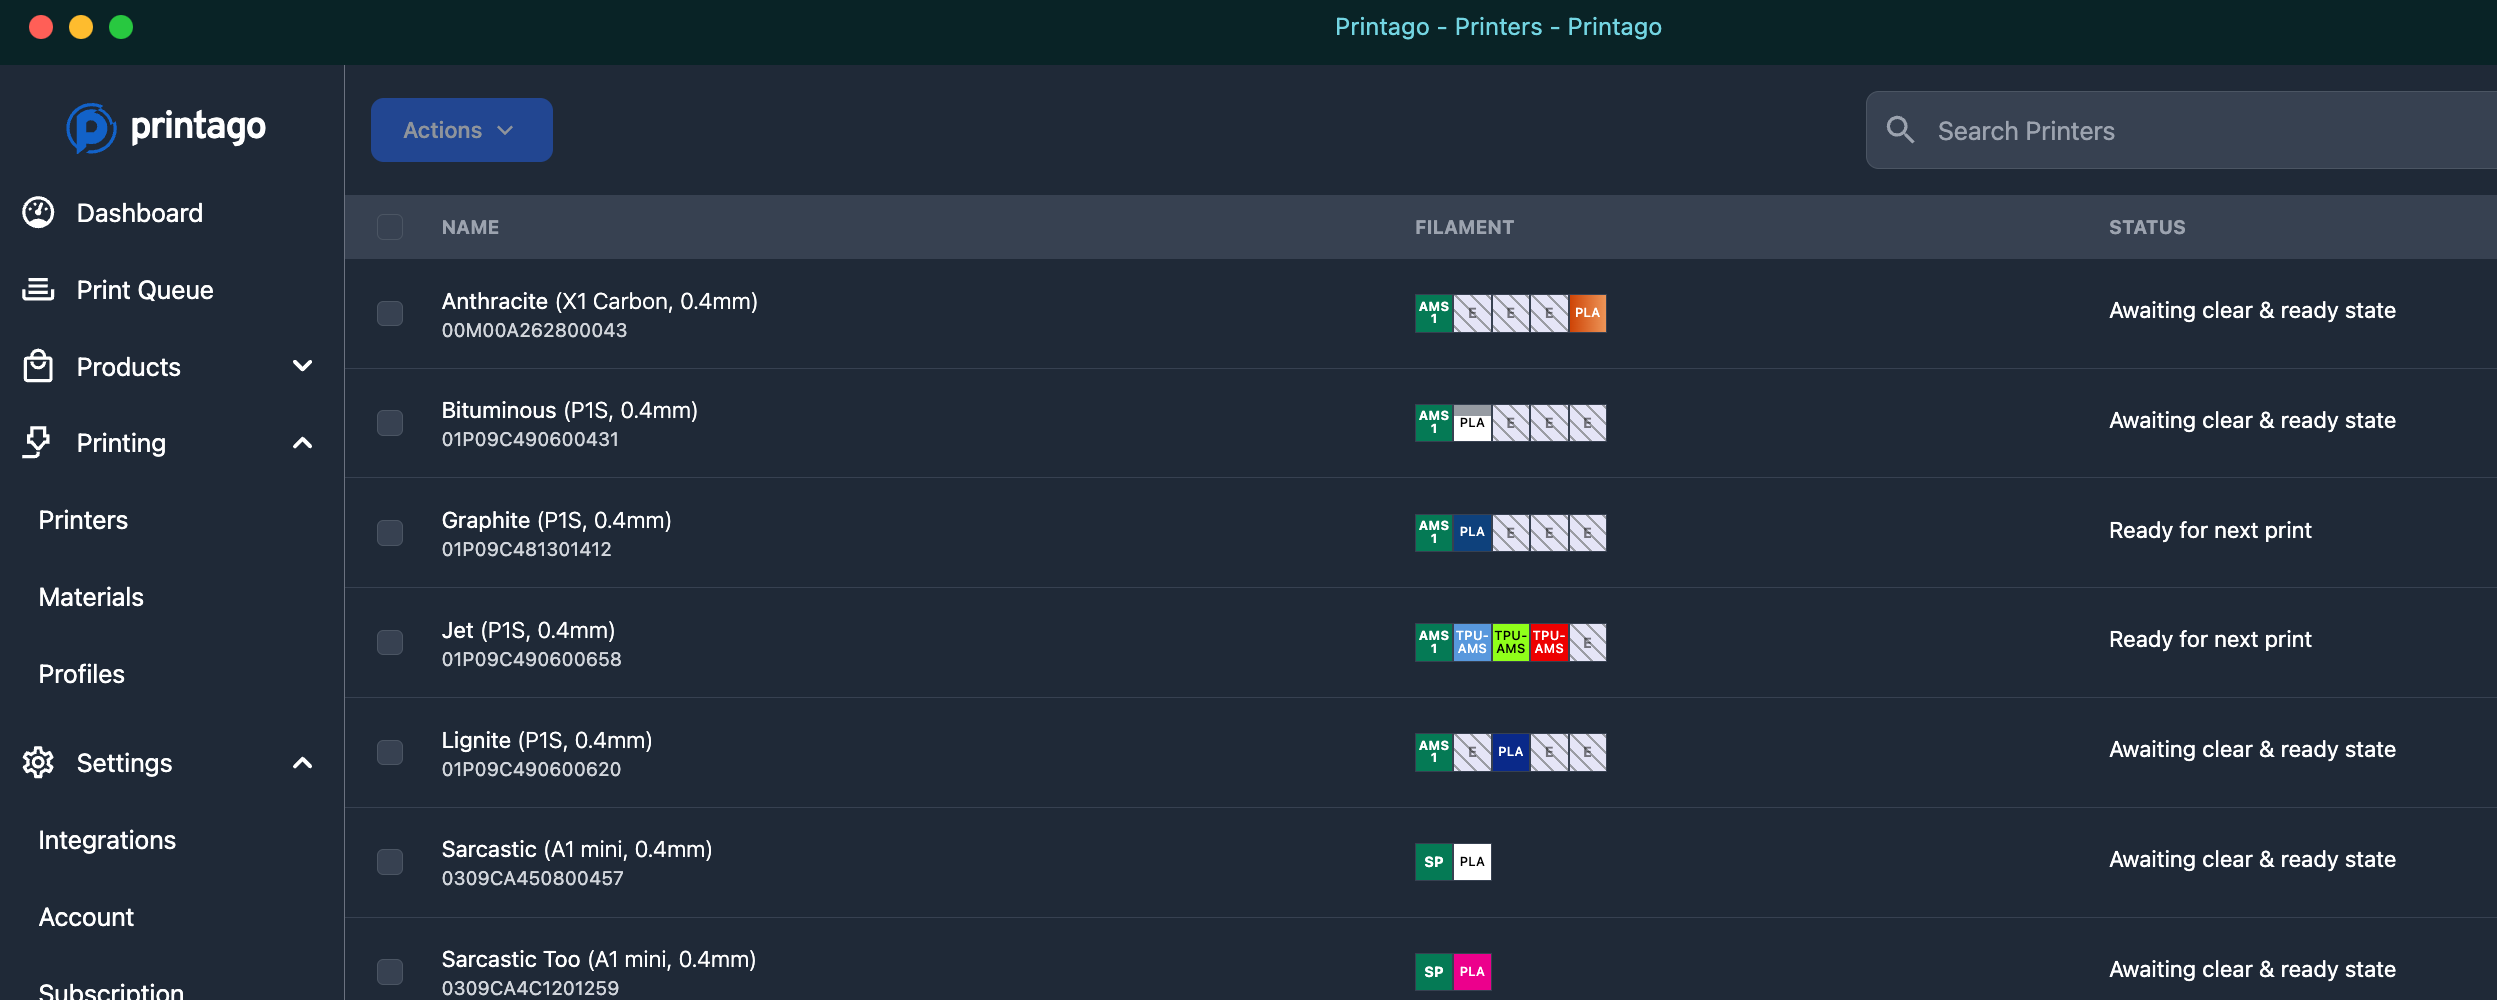This screenshot has height=1000, width=2497.
Task: Open the Materials page in the sidebar
Action: click(91, 597)
